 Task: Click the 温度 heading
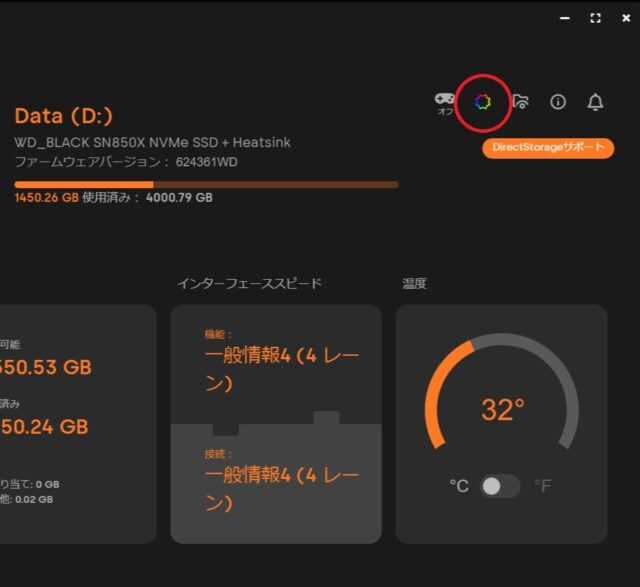pos(414,283)
